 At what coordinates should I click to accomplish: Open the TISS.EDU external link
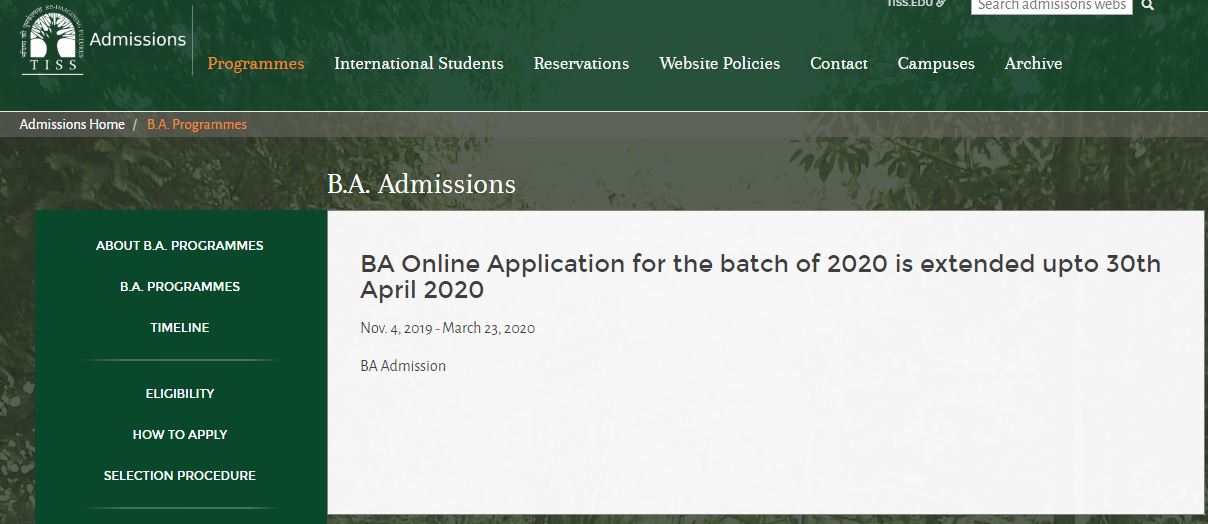(x=916, y=3)
